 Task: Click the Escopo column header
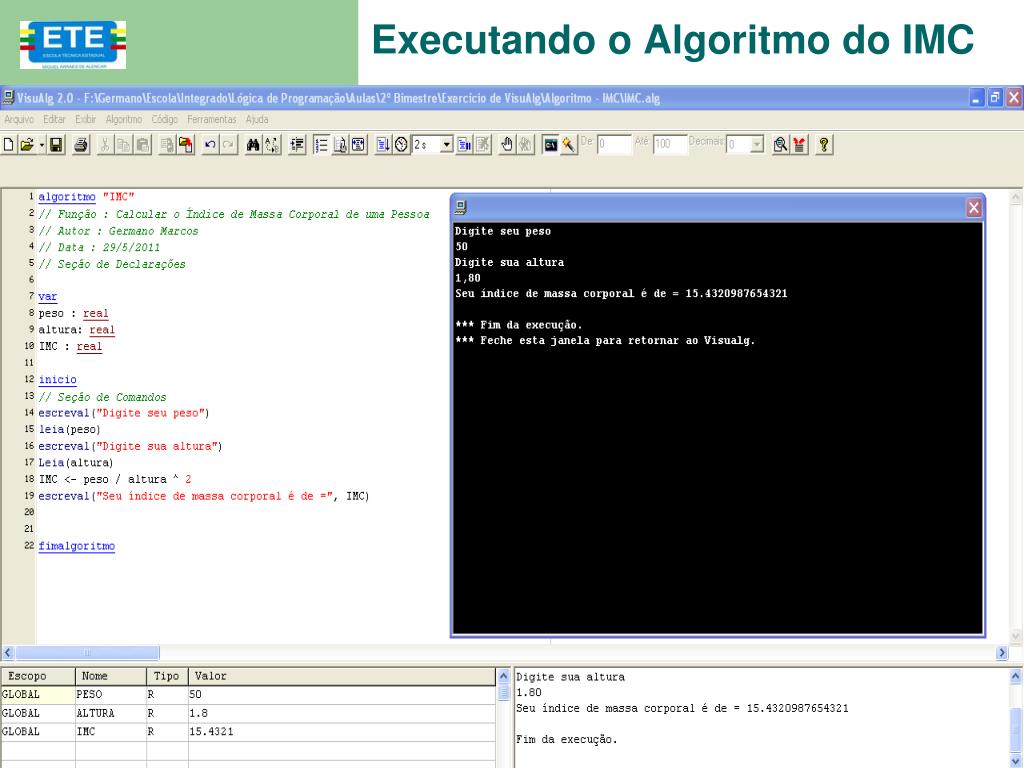point(38,676)
